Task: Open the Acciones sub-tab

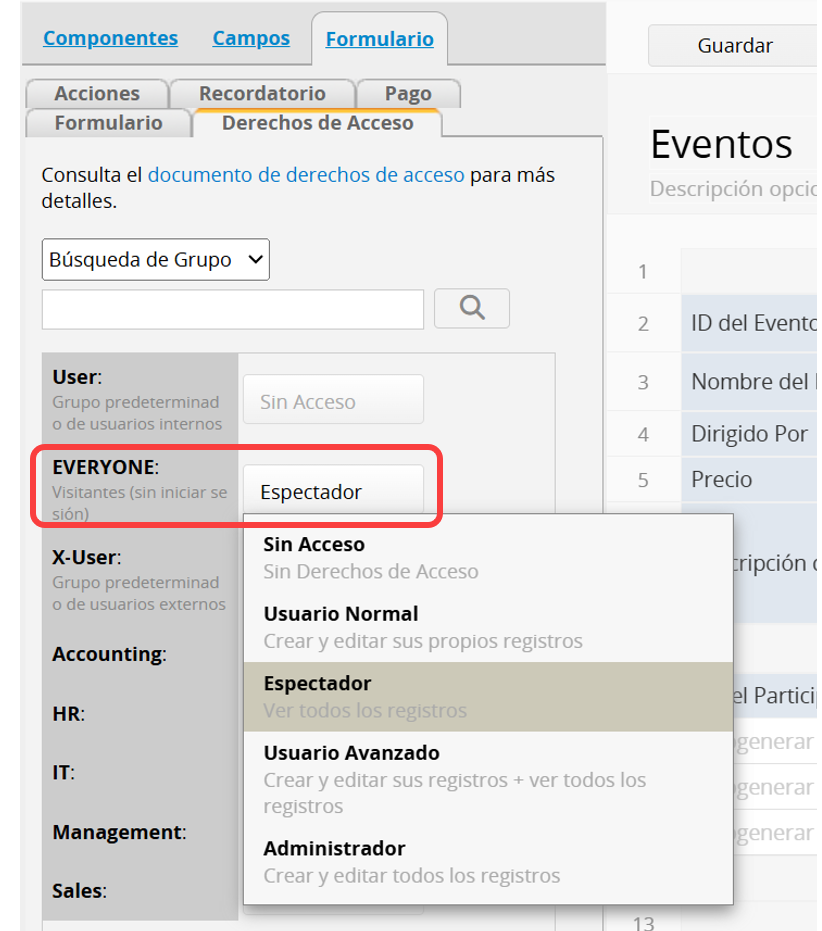Action: point(97,93)
